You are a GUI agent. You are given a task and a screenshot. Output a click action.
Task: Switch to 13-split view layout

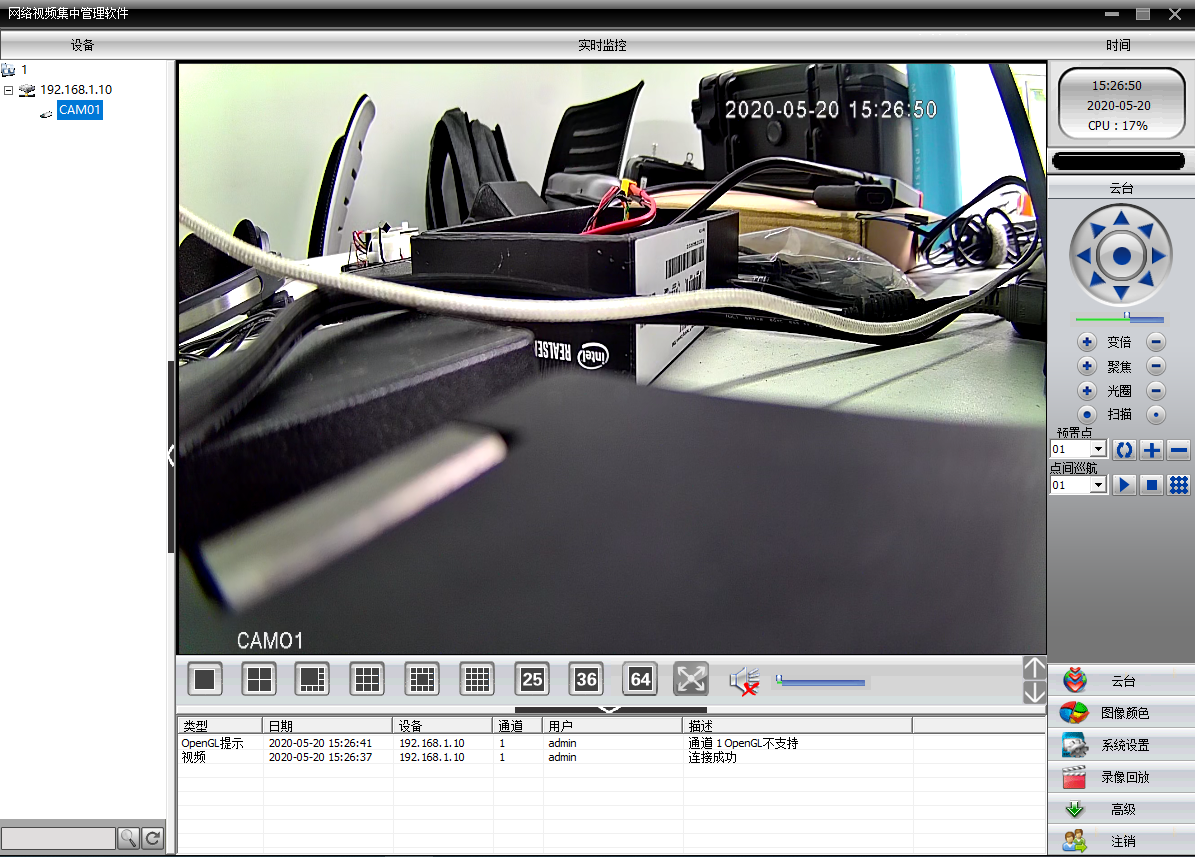click(422, 679)
